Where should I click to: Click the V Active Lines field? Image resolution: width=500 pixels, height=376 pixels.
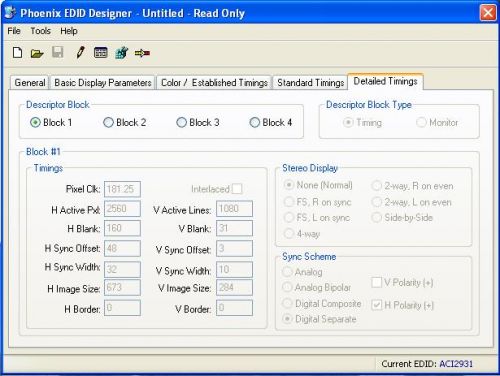pos(234,209)
